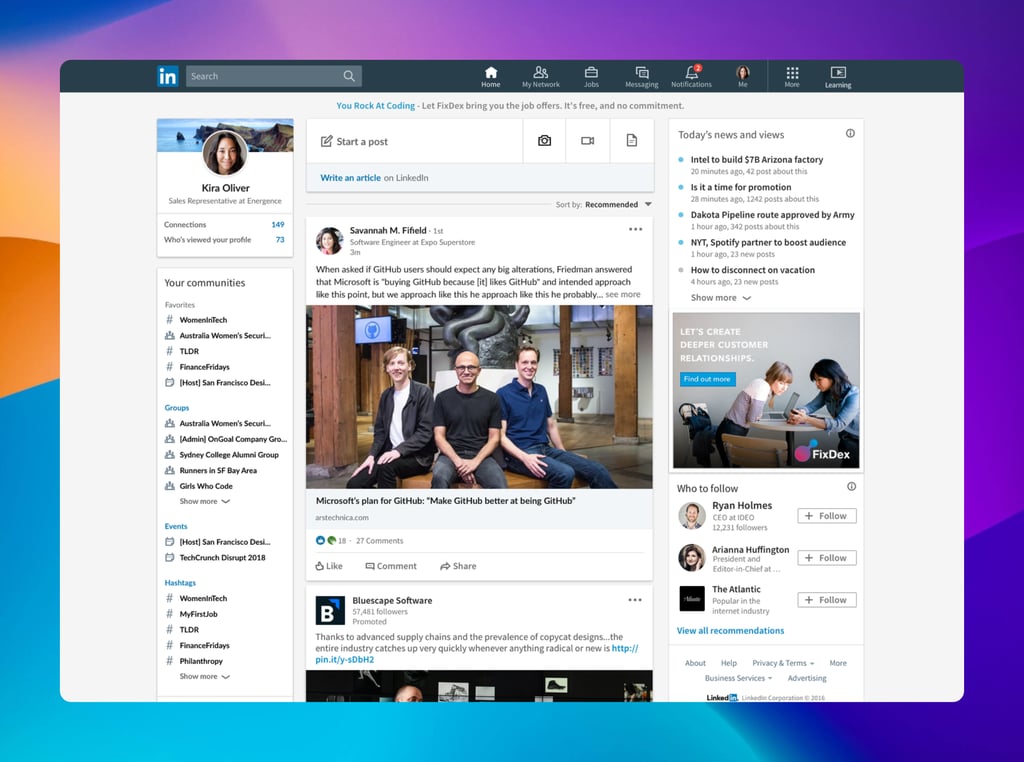Open the pin.it link in Bluescape post
This screenshot has width=1024, height=762.
(x=477, y=654)
